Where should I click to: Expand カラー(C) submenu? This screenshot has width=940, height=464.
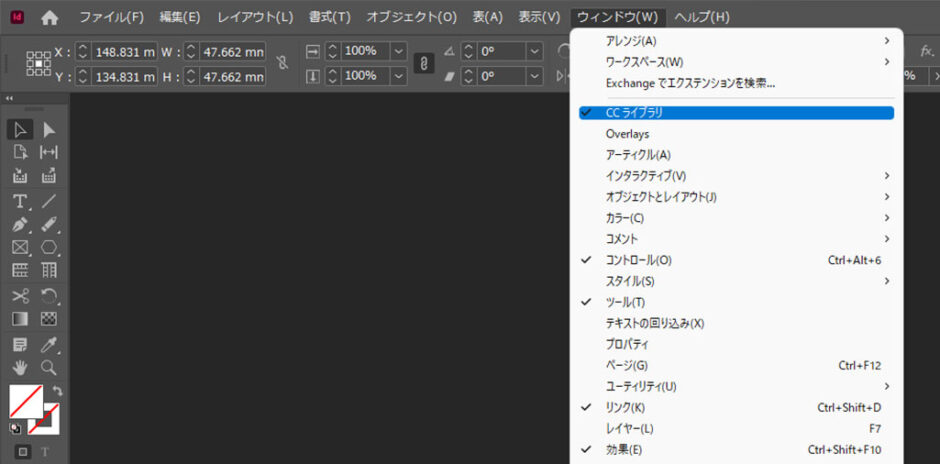click(x=736, y=218)
